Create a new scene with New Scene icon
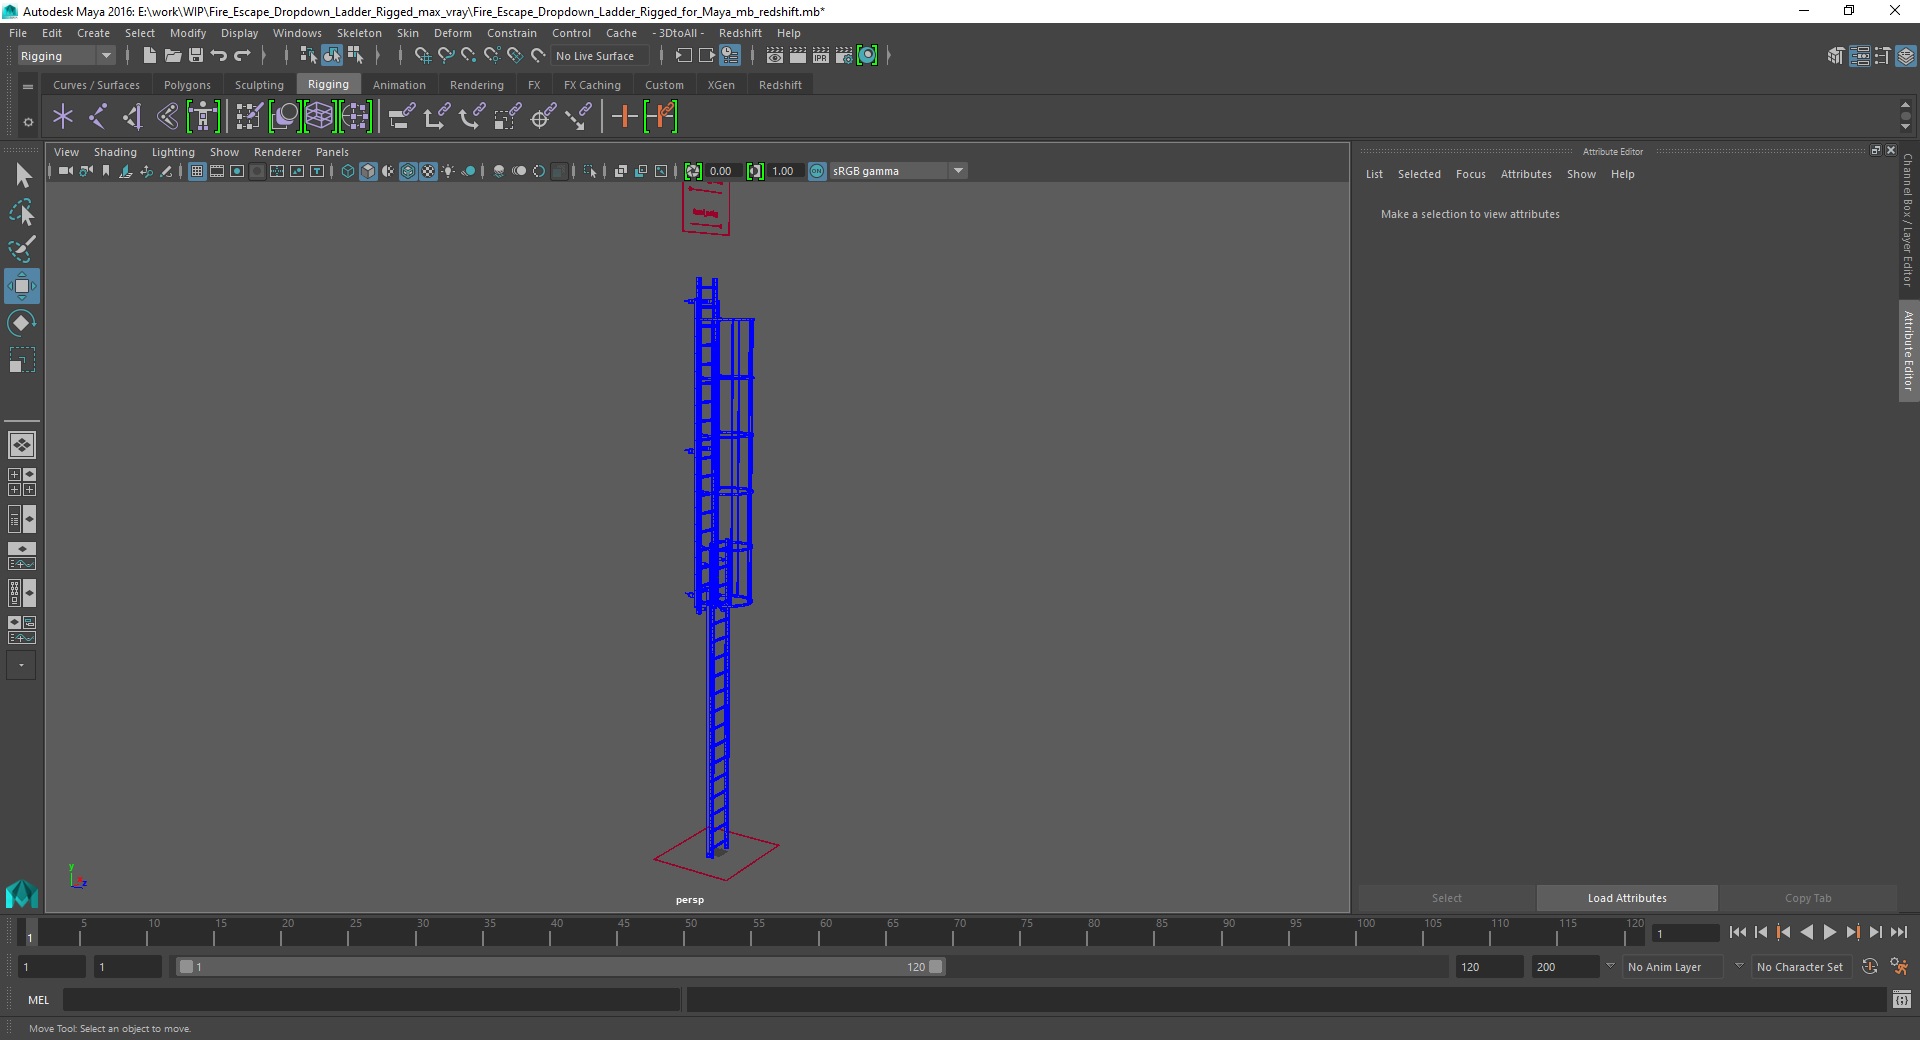 (149, 56)
